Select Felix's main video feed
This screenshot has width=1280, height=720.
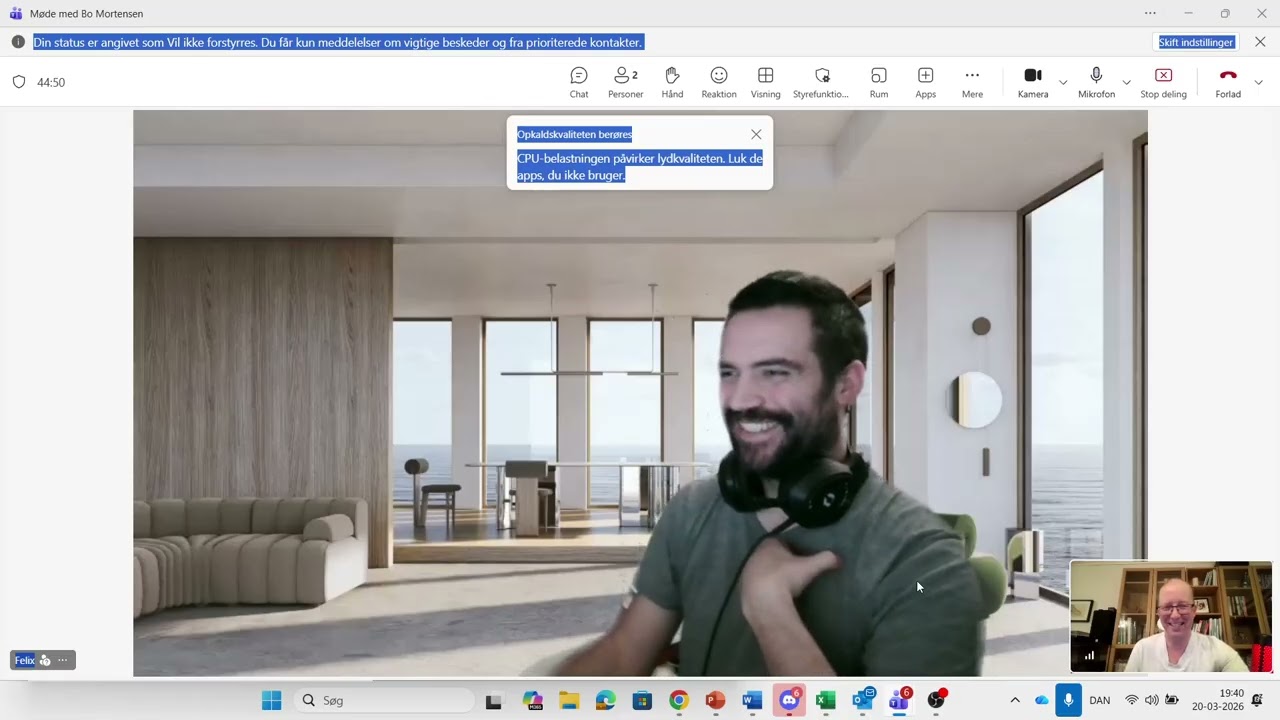640,393
